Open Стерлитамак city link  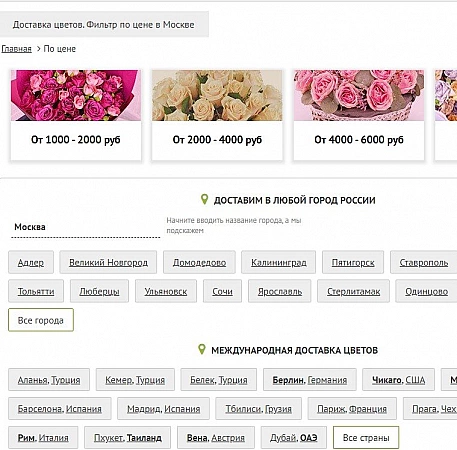coord(353,291)
